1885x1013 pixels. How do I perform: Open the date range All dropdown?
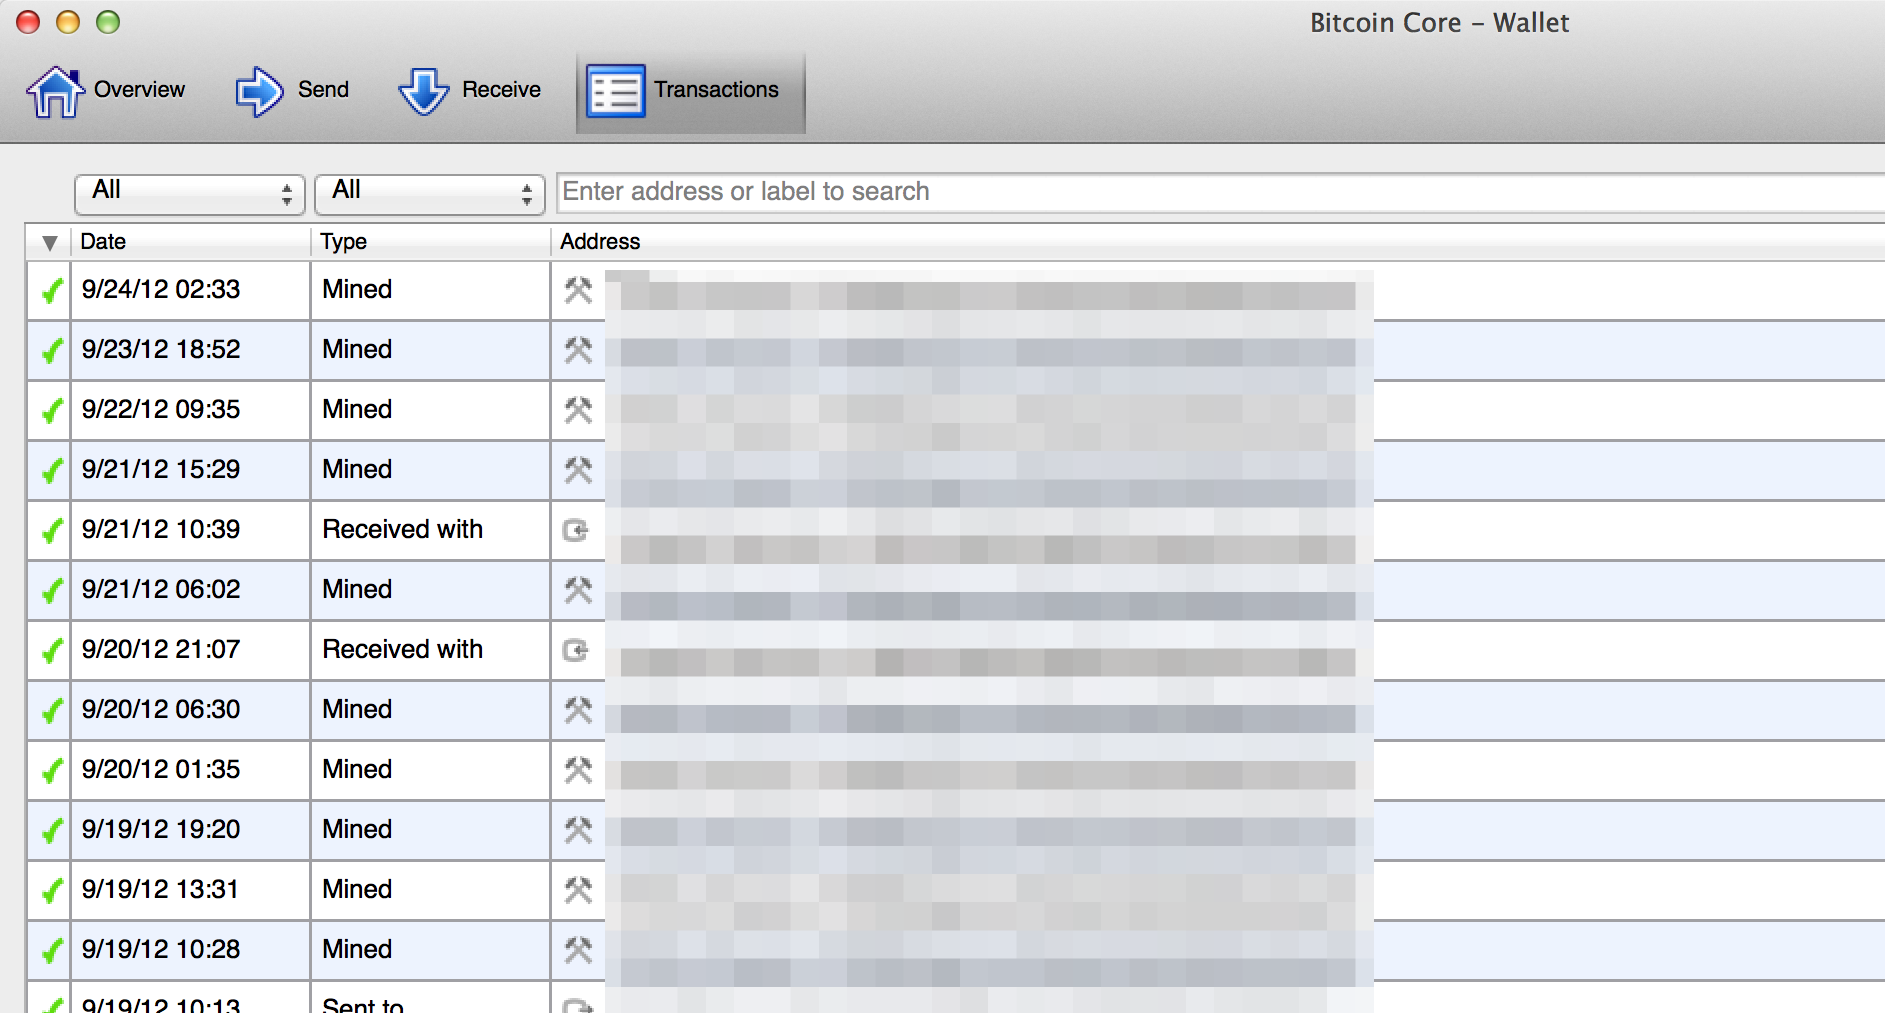pos(189,193)
